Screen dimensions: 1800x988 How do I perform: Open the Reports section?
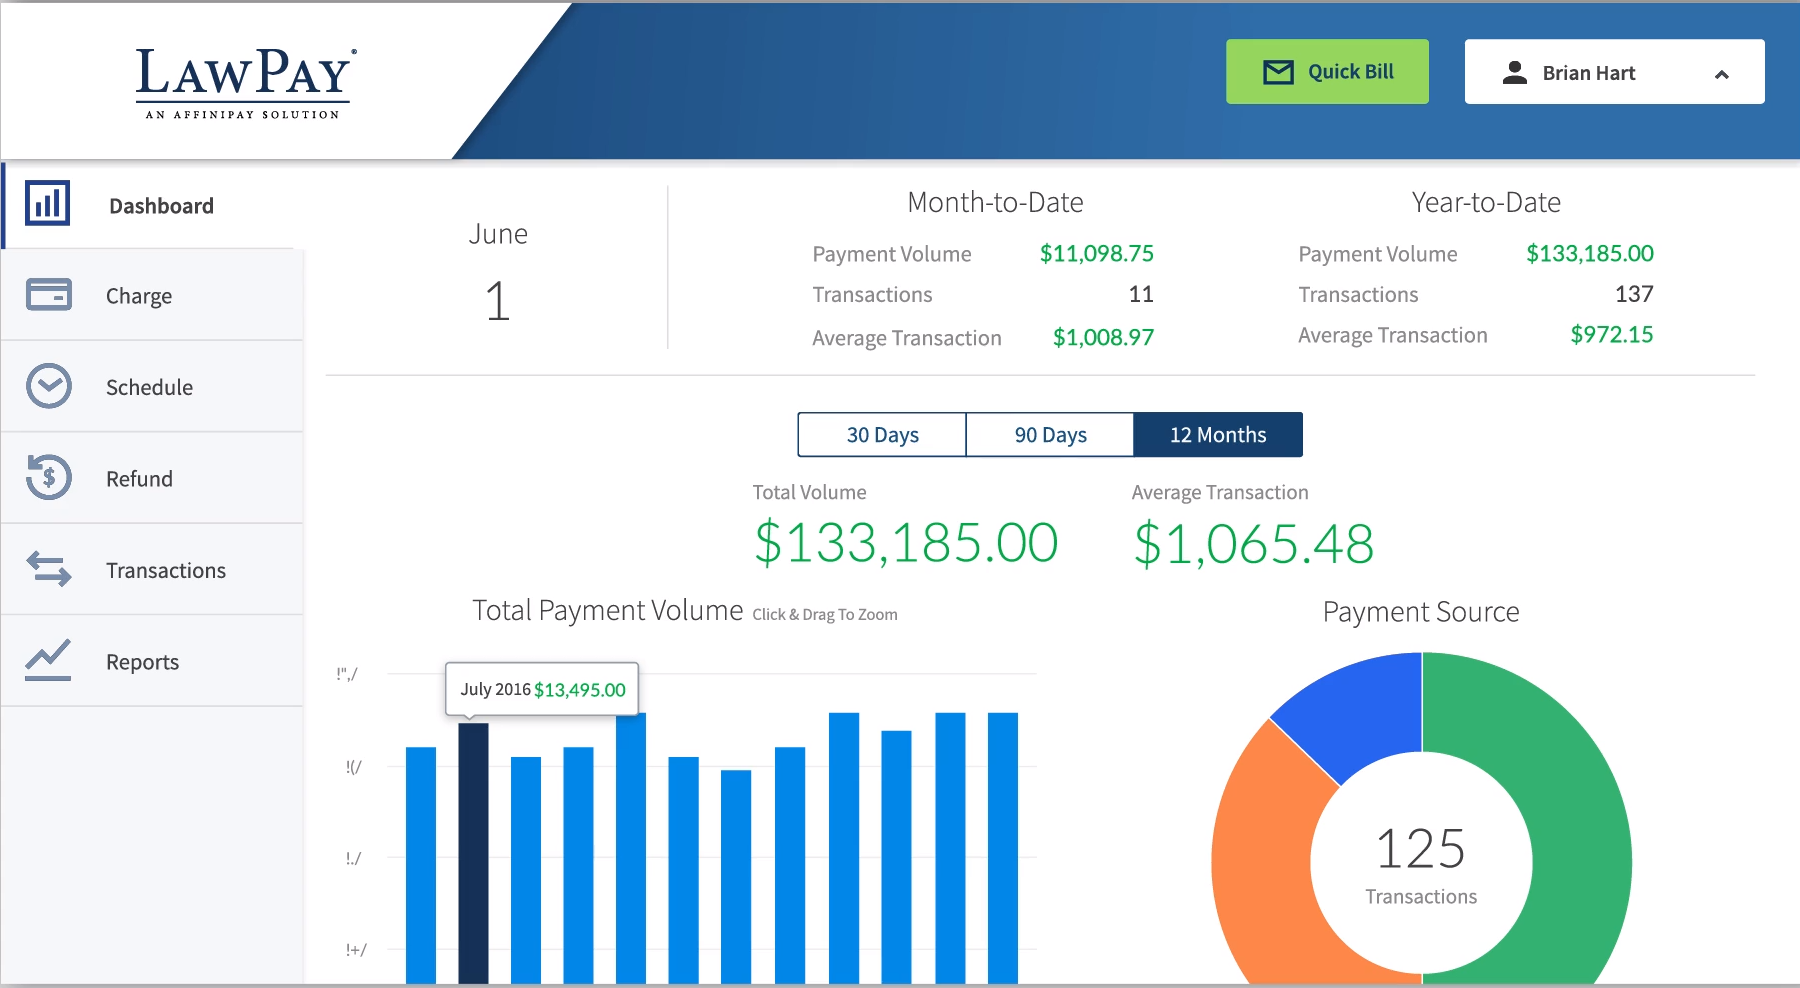tap(153, 662)
